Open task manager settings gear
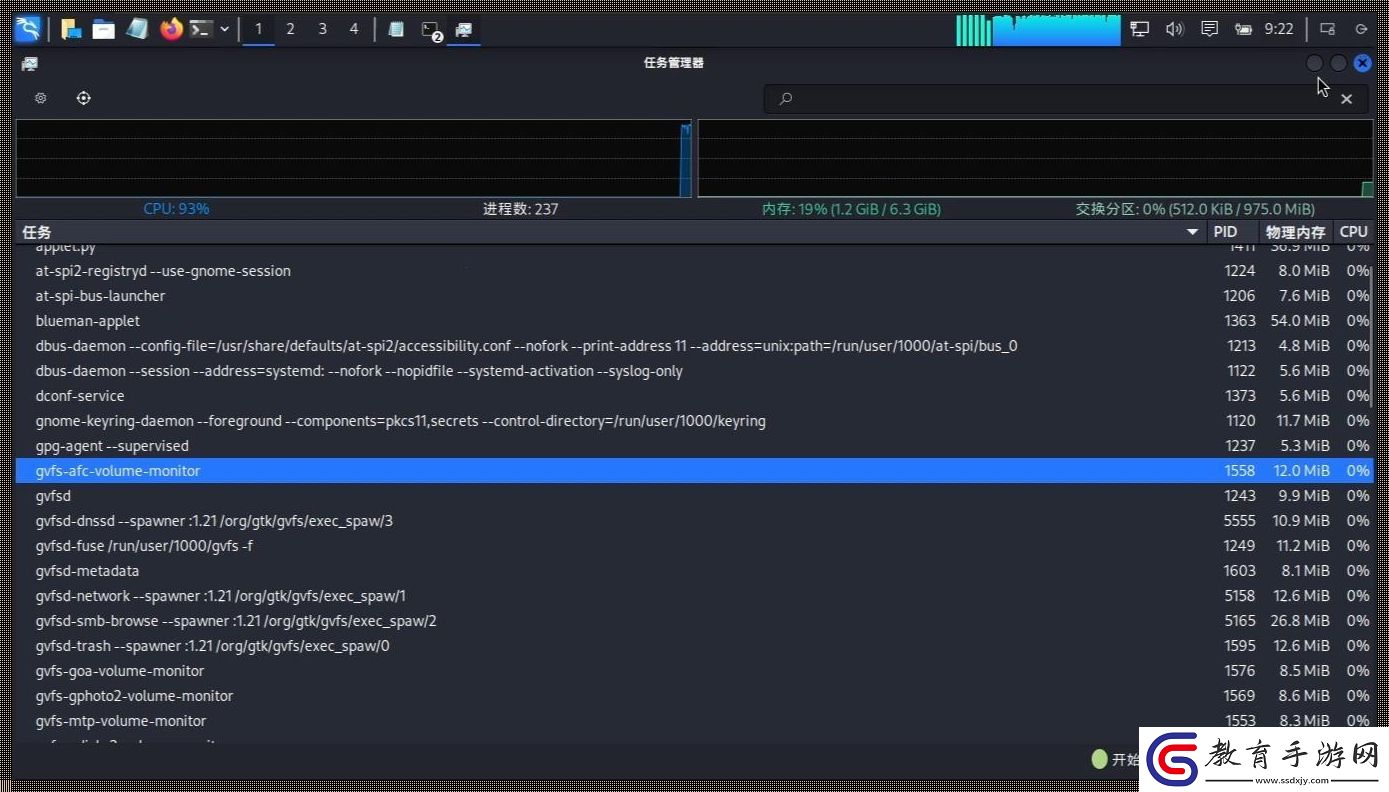The image size is (1389, 792). point(41,98)
